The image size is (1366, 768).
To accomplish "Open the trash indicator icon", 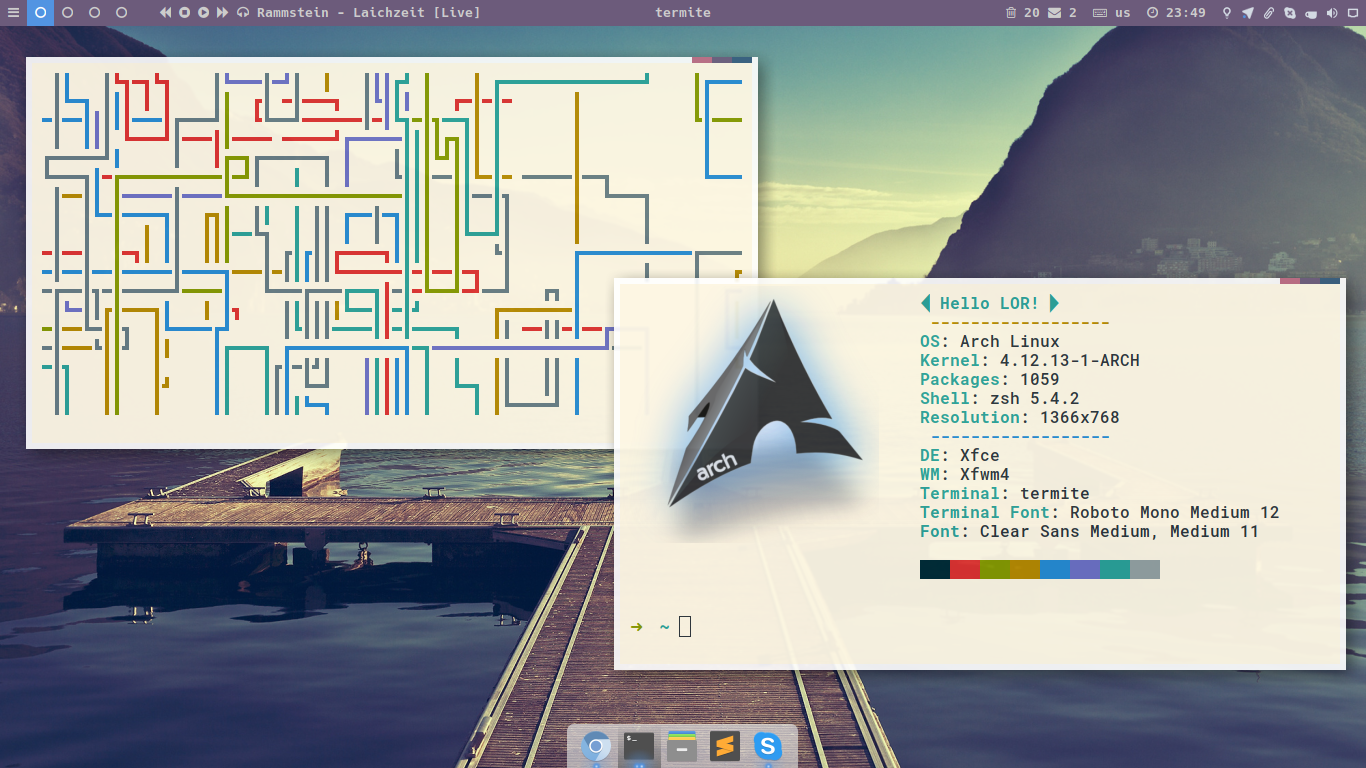I will point(1011,13).
